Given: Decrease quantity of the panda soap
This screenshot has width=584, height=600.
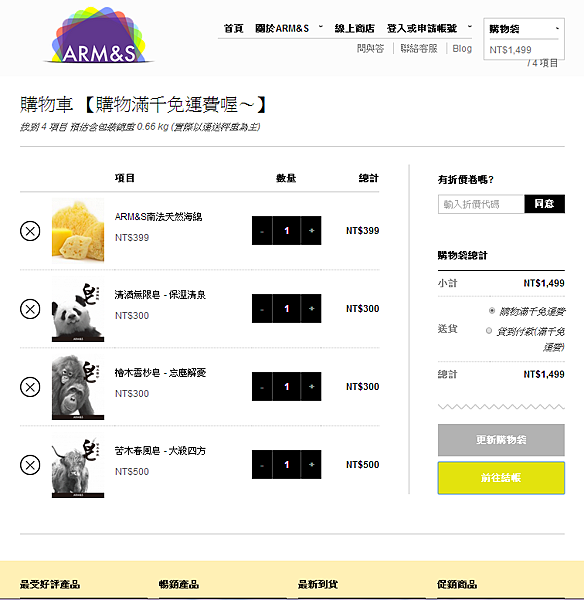Looking at the screenshot, I should (x=262, y=308).
